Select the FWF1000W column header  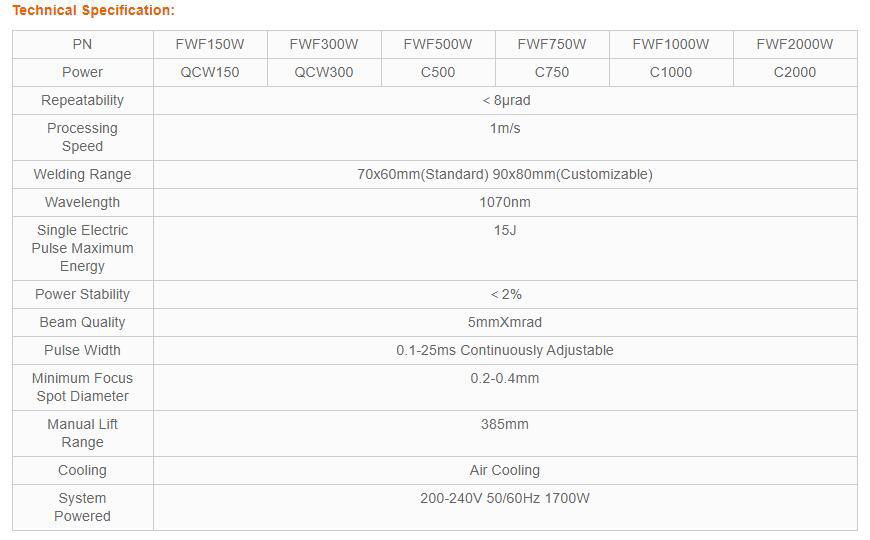coord(671,44)
